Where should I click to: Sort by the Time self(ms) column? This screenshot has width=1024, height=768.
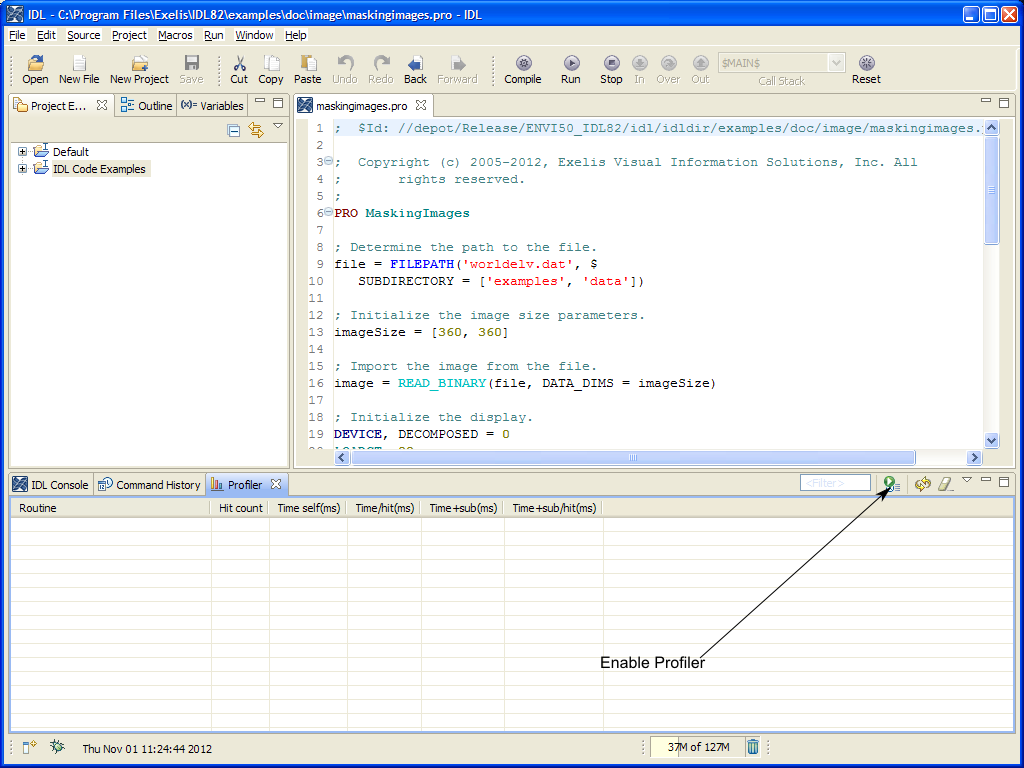pyautogui.click(x=308, y=508)
